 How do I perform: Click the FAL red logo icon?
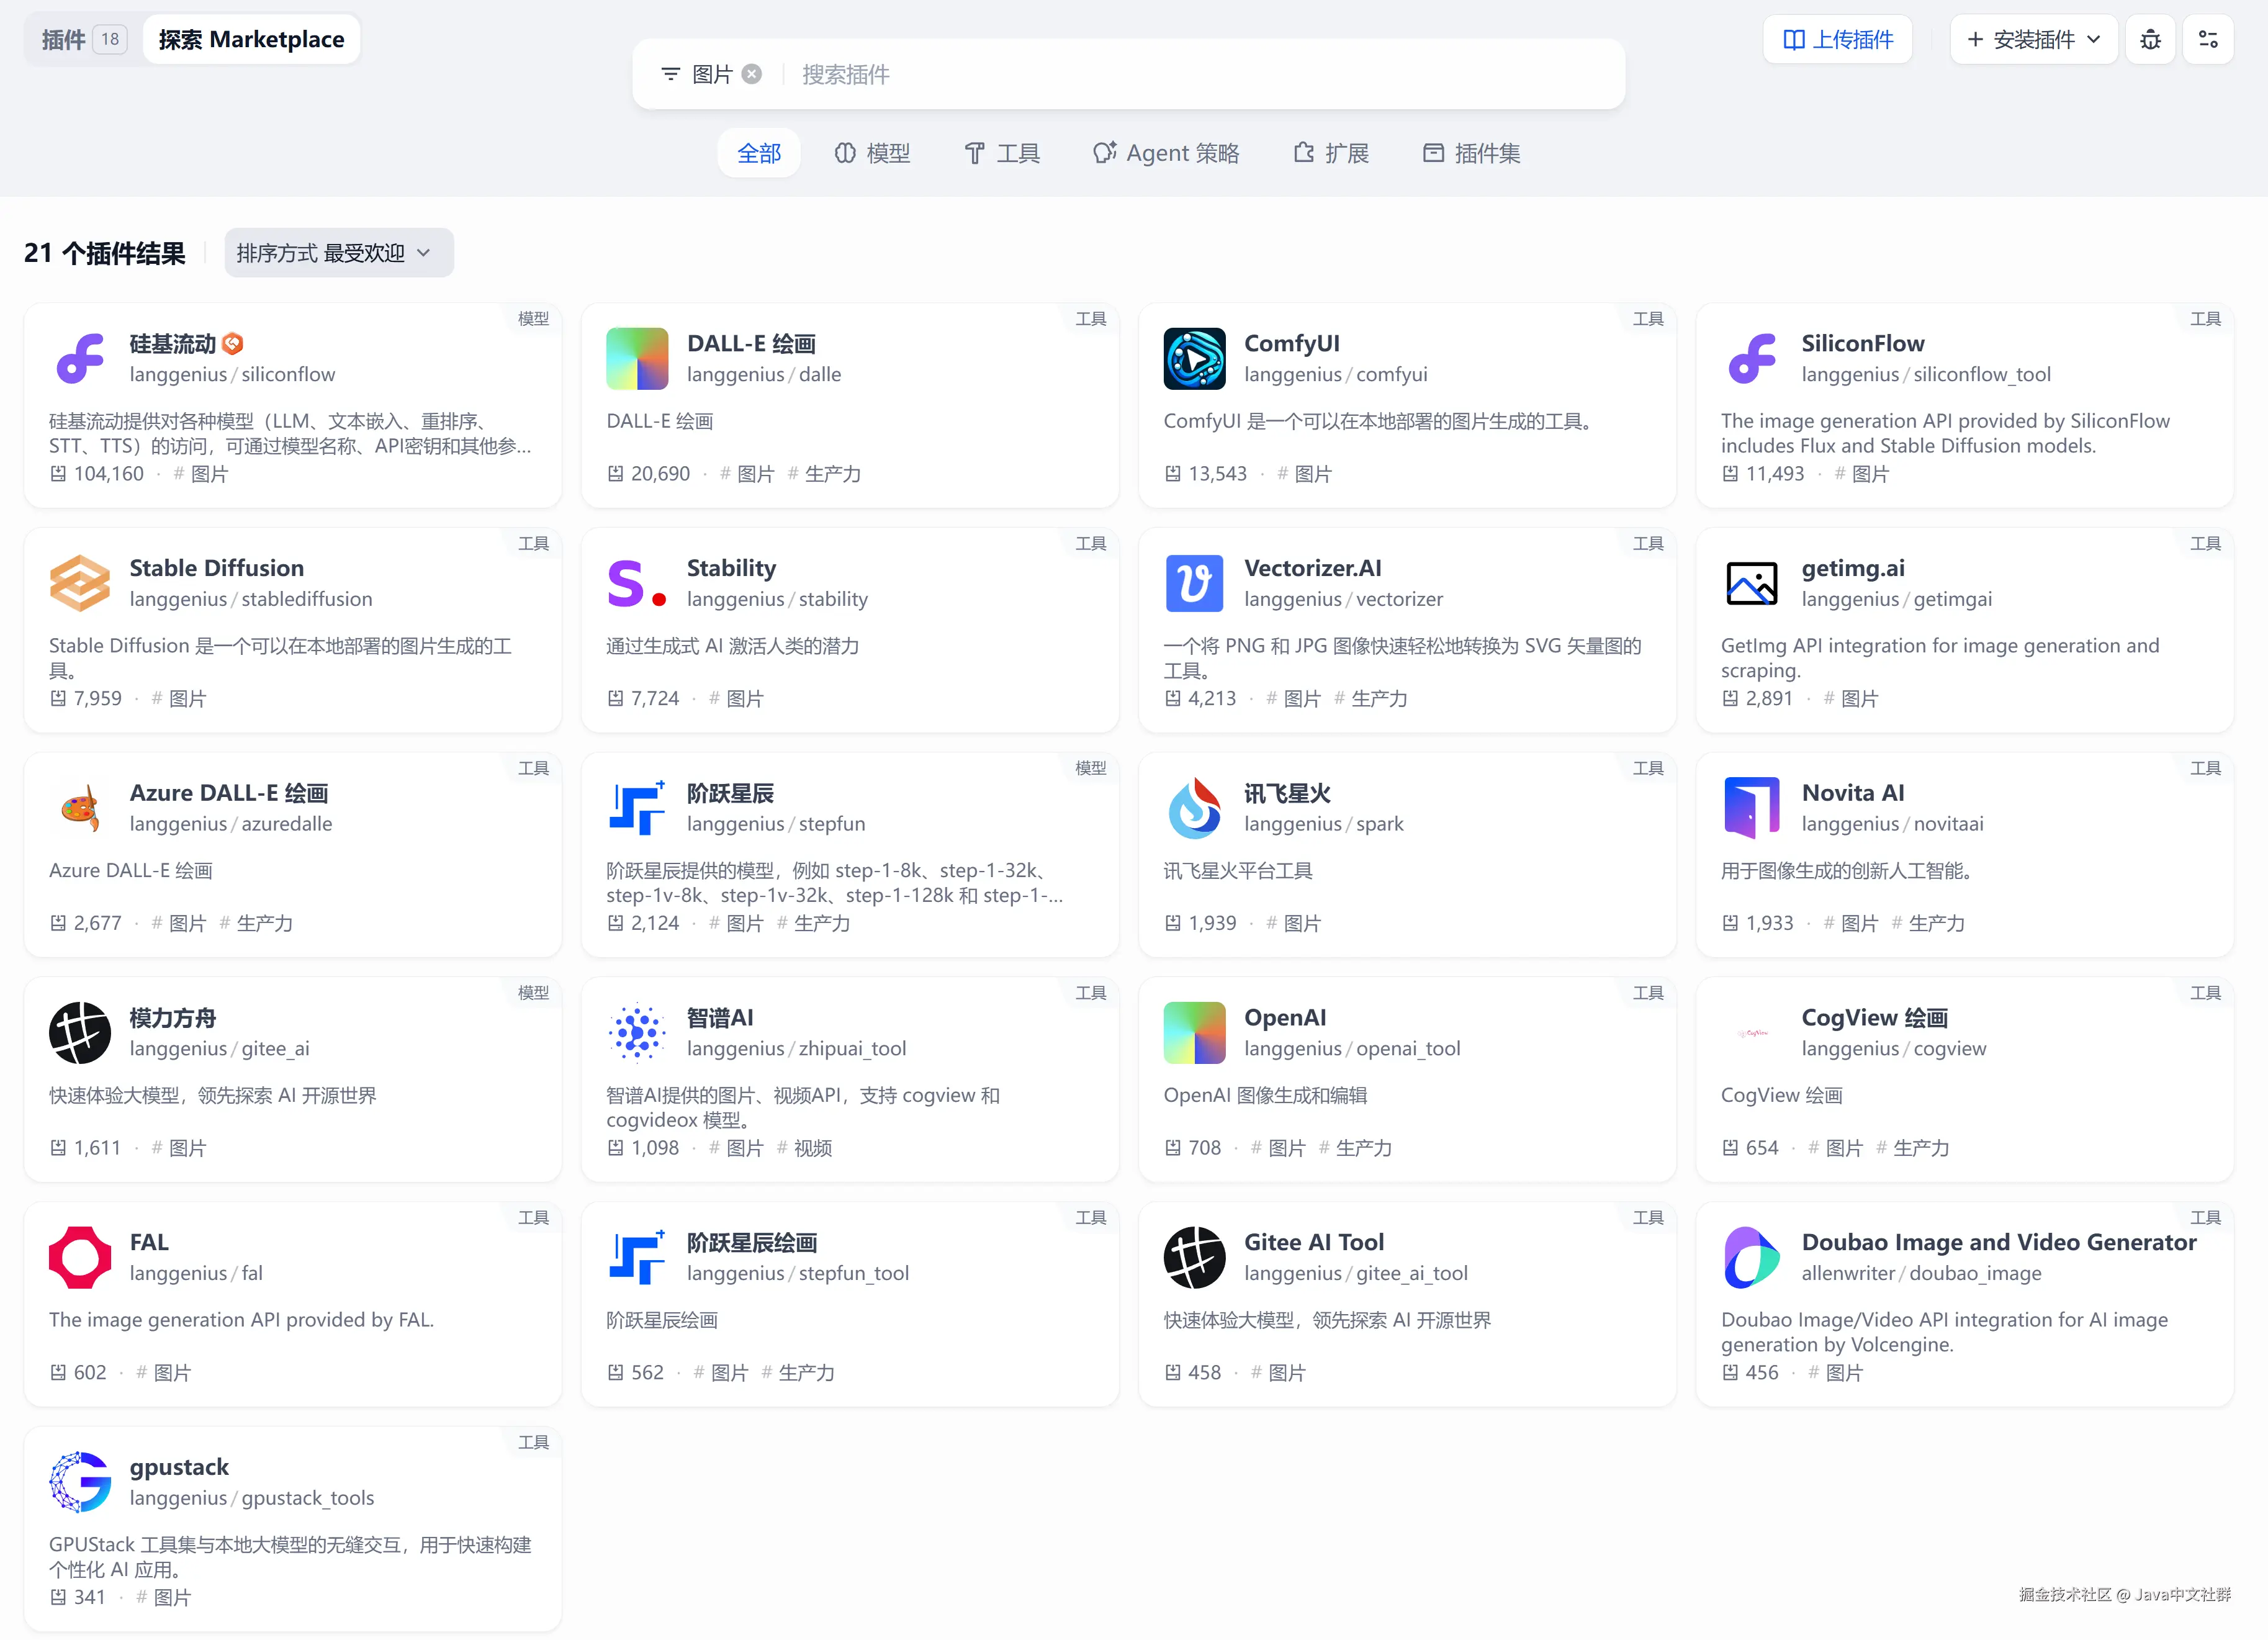click(x=80, y=1257)
